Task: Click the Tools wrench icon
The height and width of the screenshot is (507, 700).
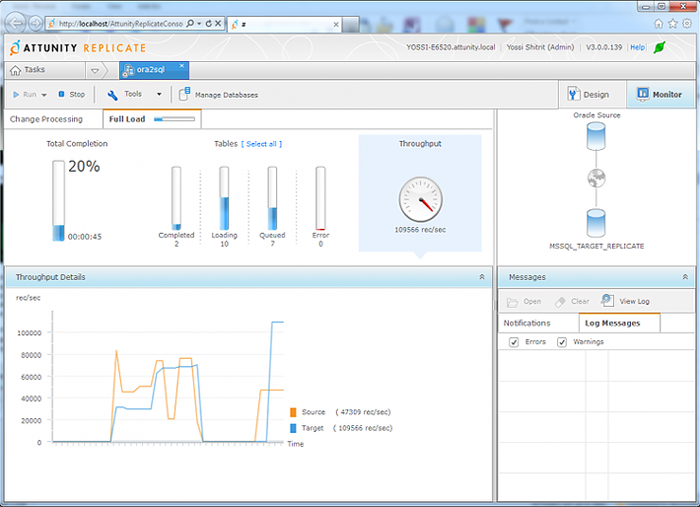Action: [x=112, y=94]
